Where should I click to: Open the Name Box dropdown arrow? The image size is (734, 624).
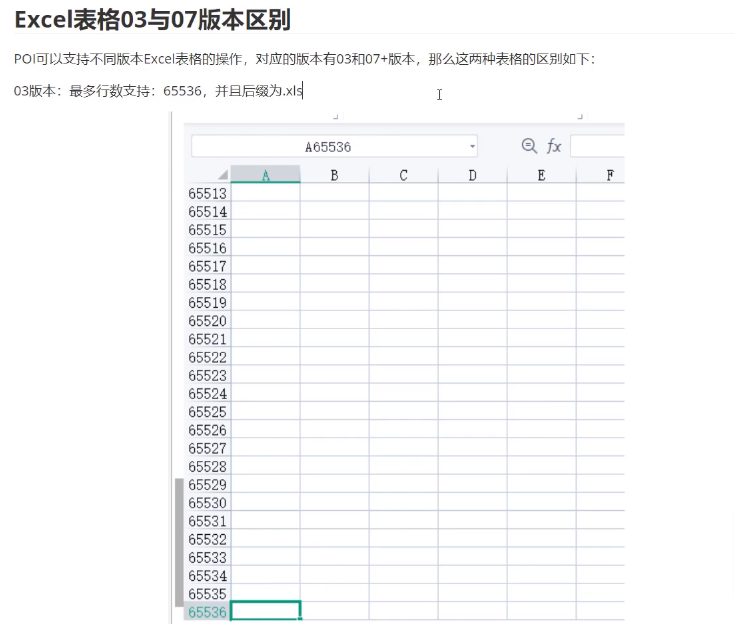click(x=472, y=147)
